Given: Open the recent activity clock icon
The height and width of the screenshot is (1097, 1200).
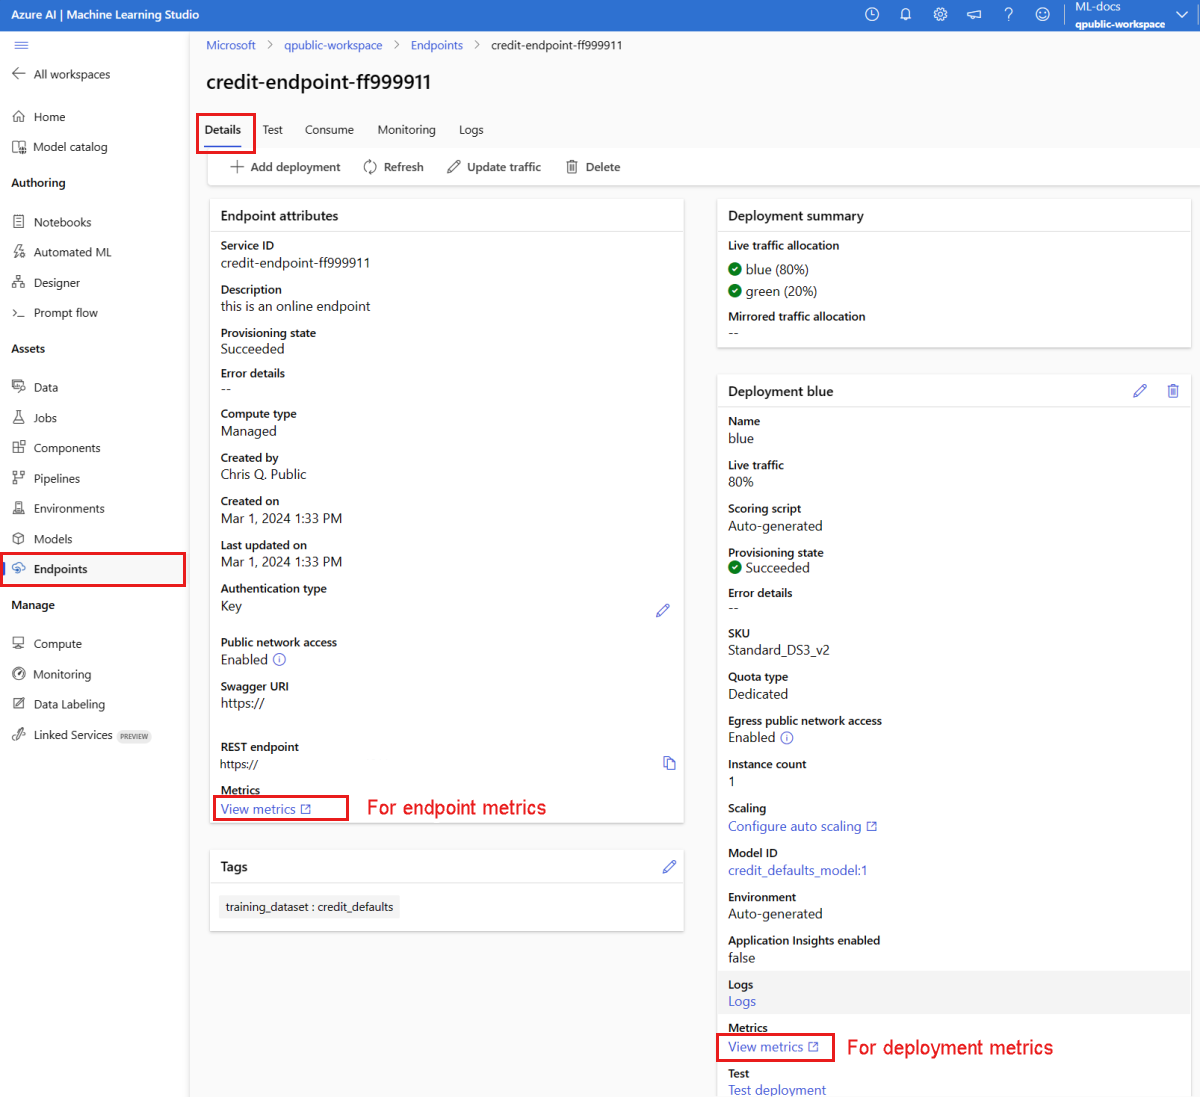Looking at the screenshot, I should 872,15.
